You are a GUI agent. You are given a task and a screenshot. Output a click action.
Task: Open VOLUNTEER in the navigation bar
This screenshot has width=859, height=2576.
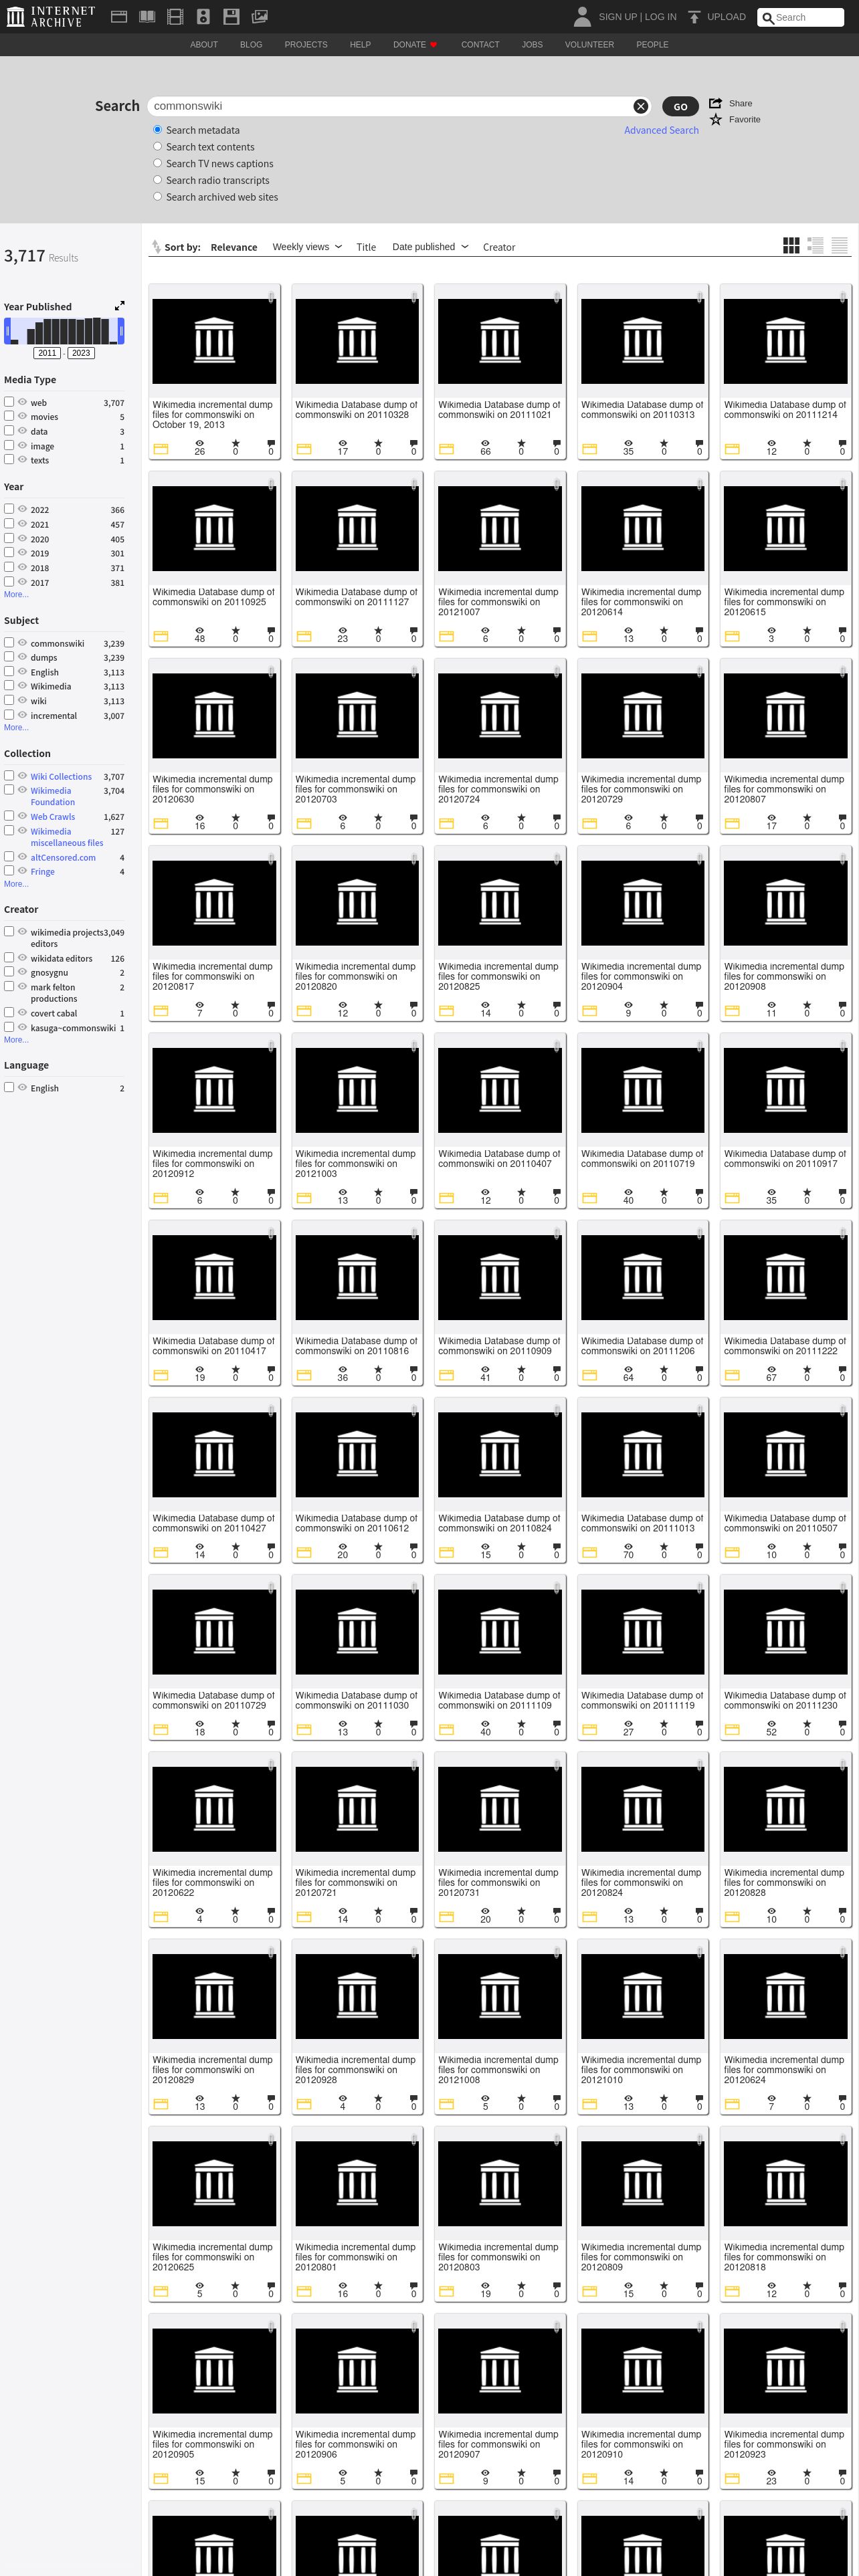[589, 45]
